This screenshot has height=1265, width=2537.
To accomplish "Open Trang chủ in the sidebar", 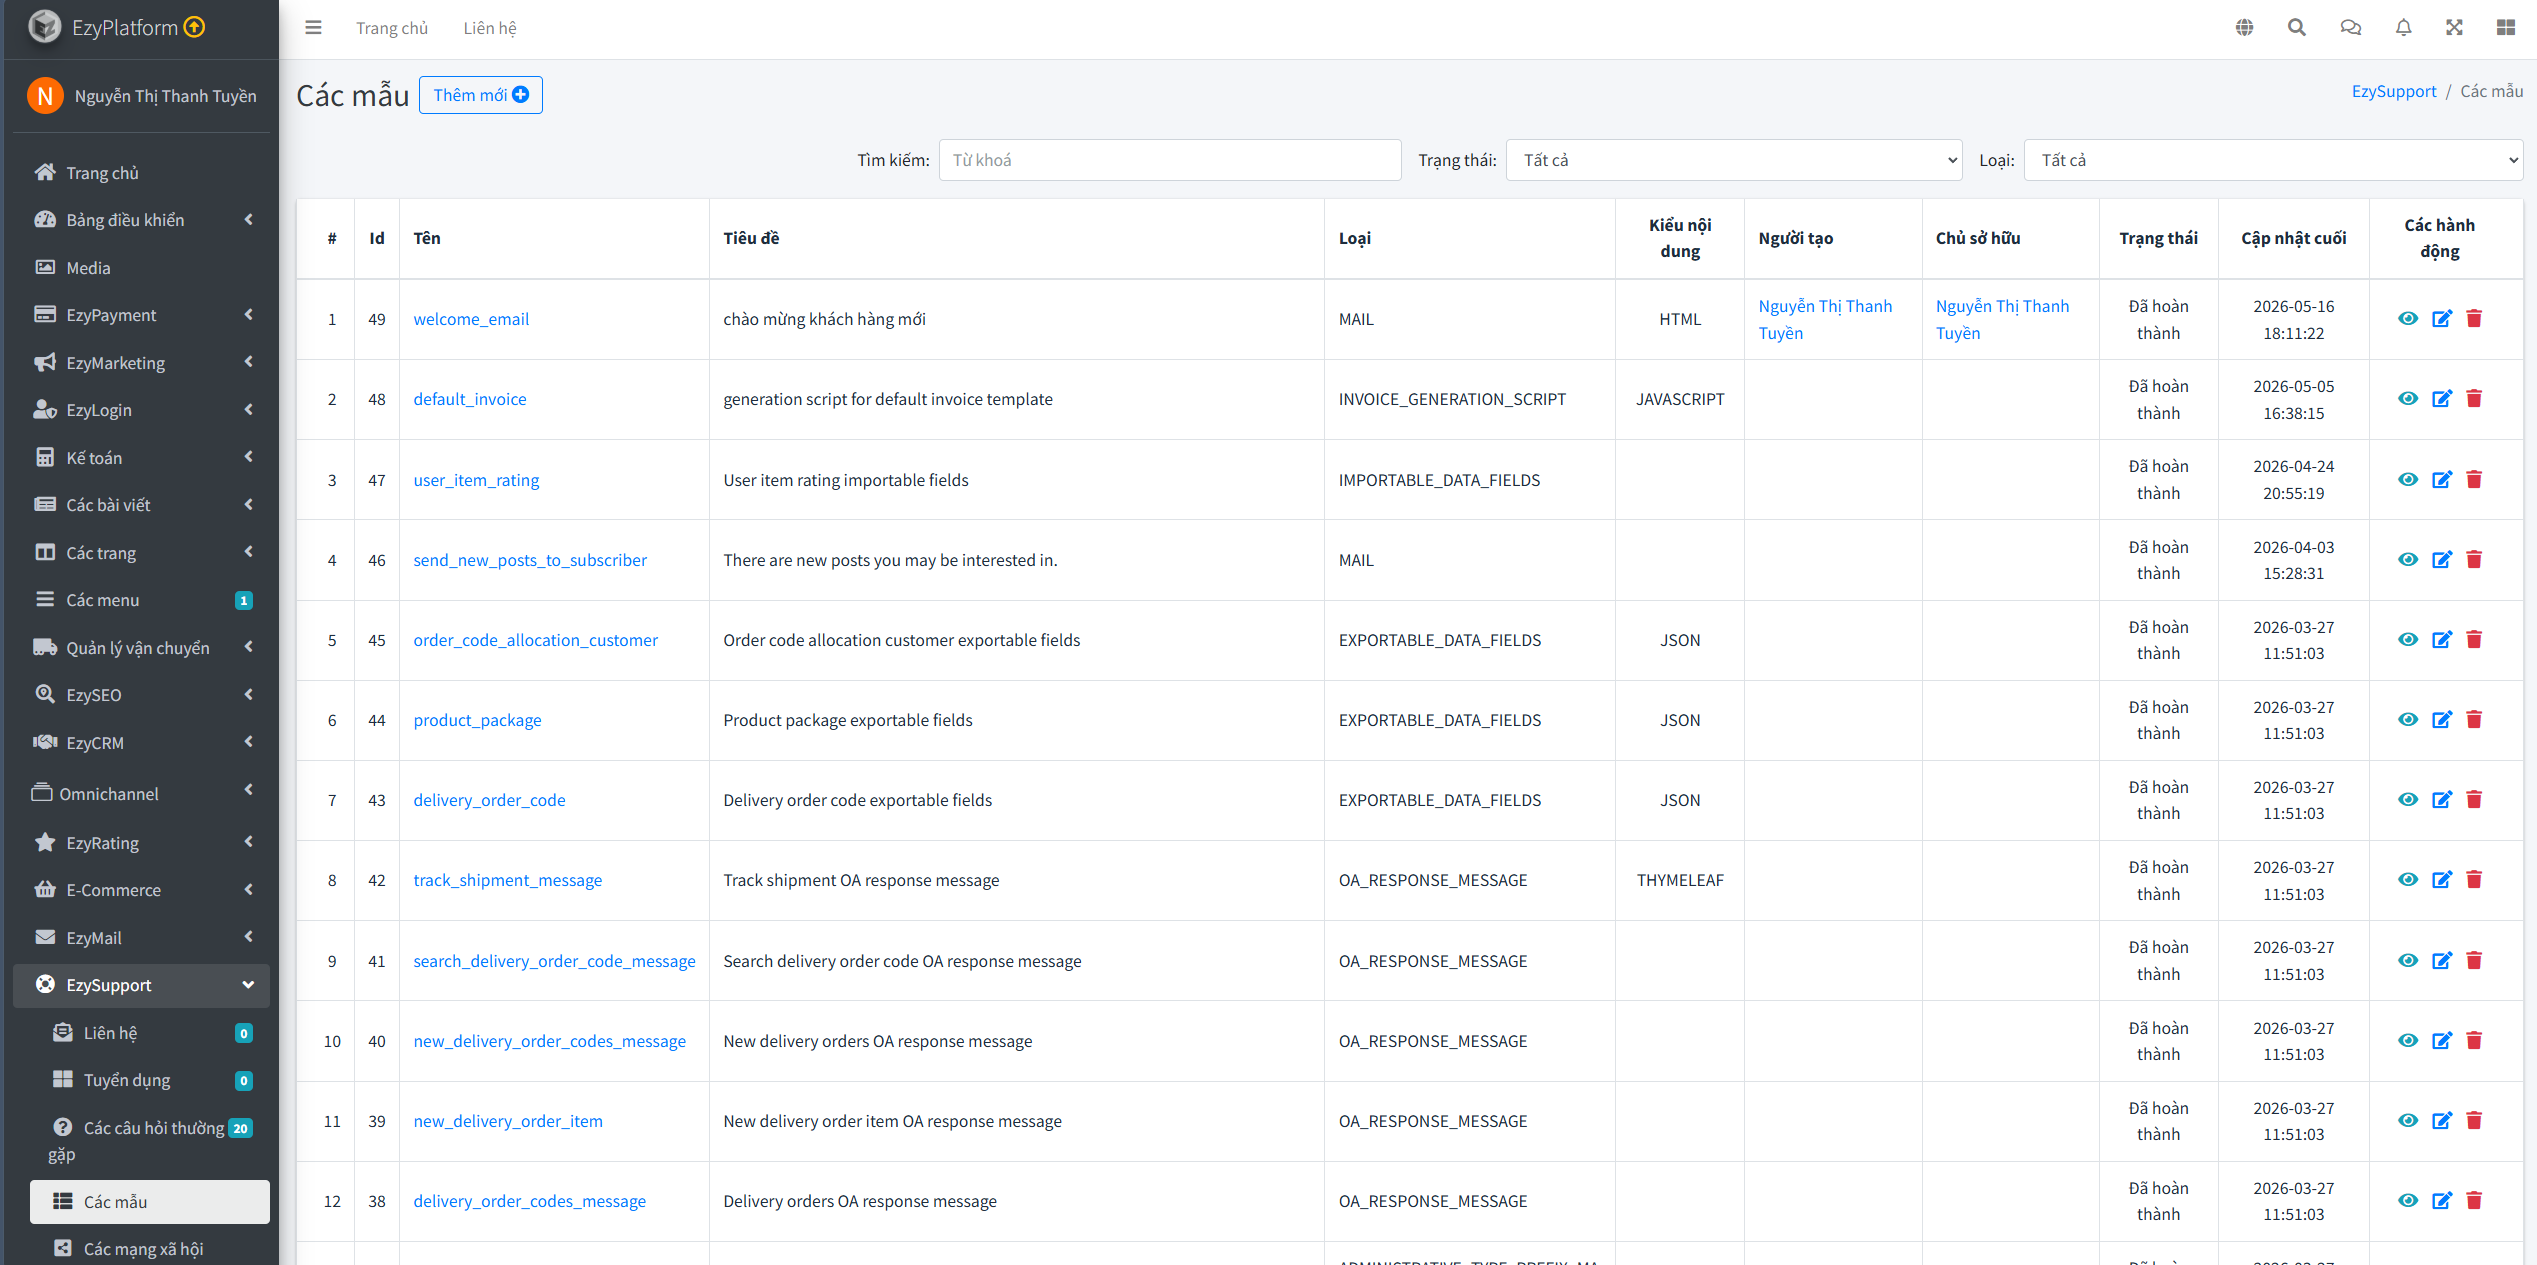I will coord(142,173).
